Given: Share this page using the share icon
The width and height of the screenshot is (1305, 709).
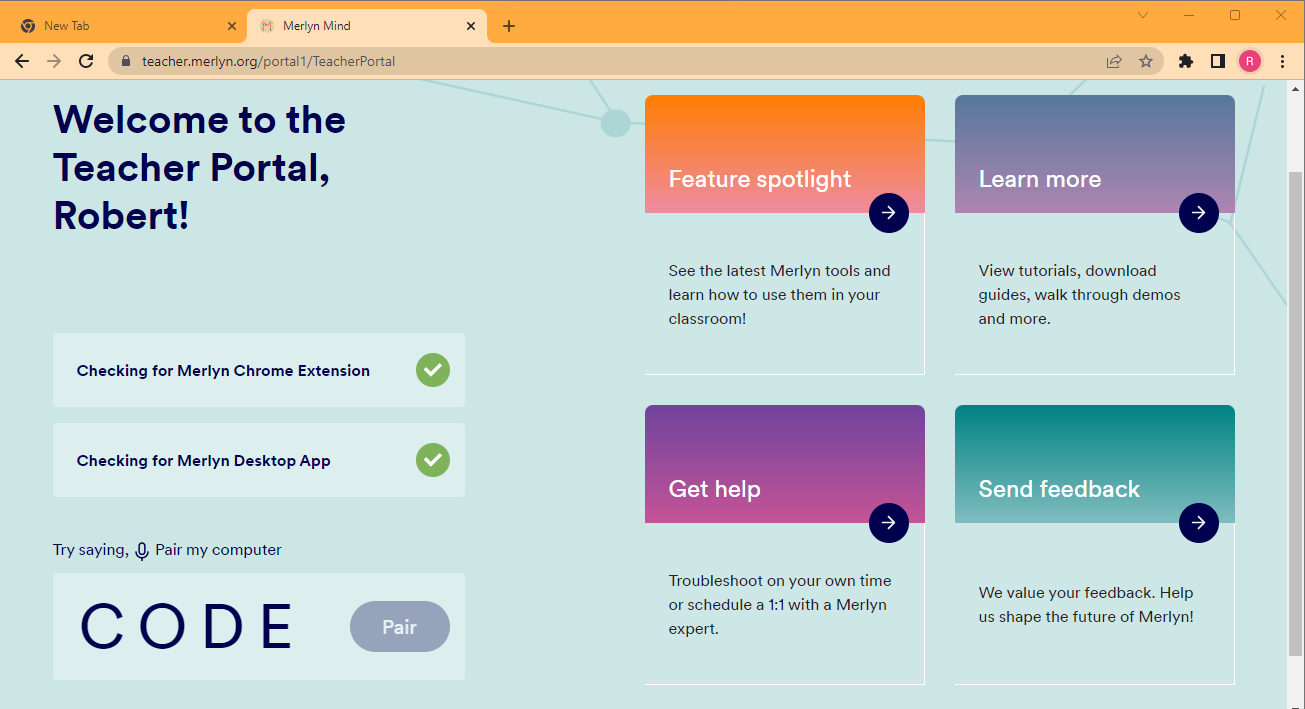Looking at the screenshot, I should coord(1114,61).
